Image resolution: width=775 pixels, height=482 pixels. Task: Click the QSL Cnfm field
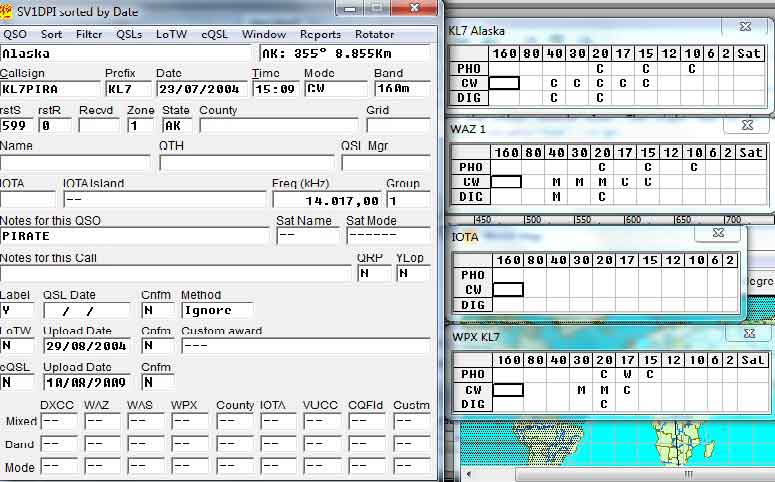158,310
